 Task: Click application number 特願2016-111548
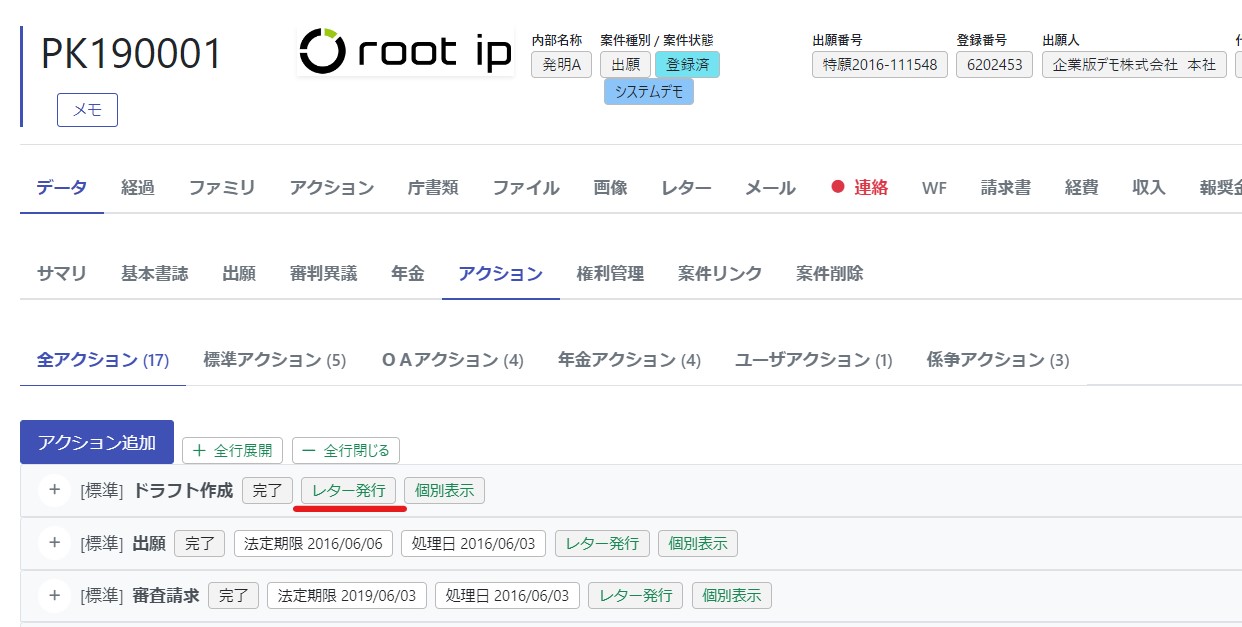coord(880,65)
